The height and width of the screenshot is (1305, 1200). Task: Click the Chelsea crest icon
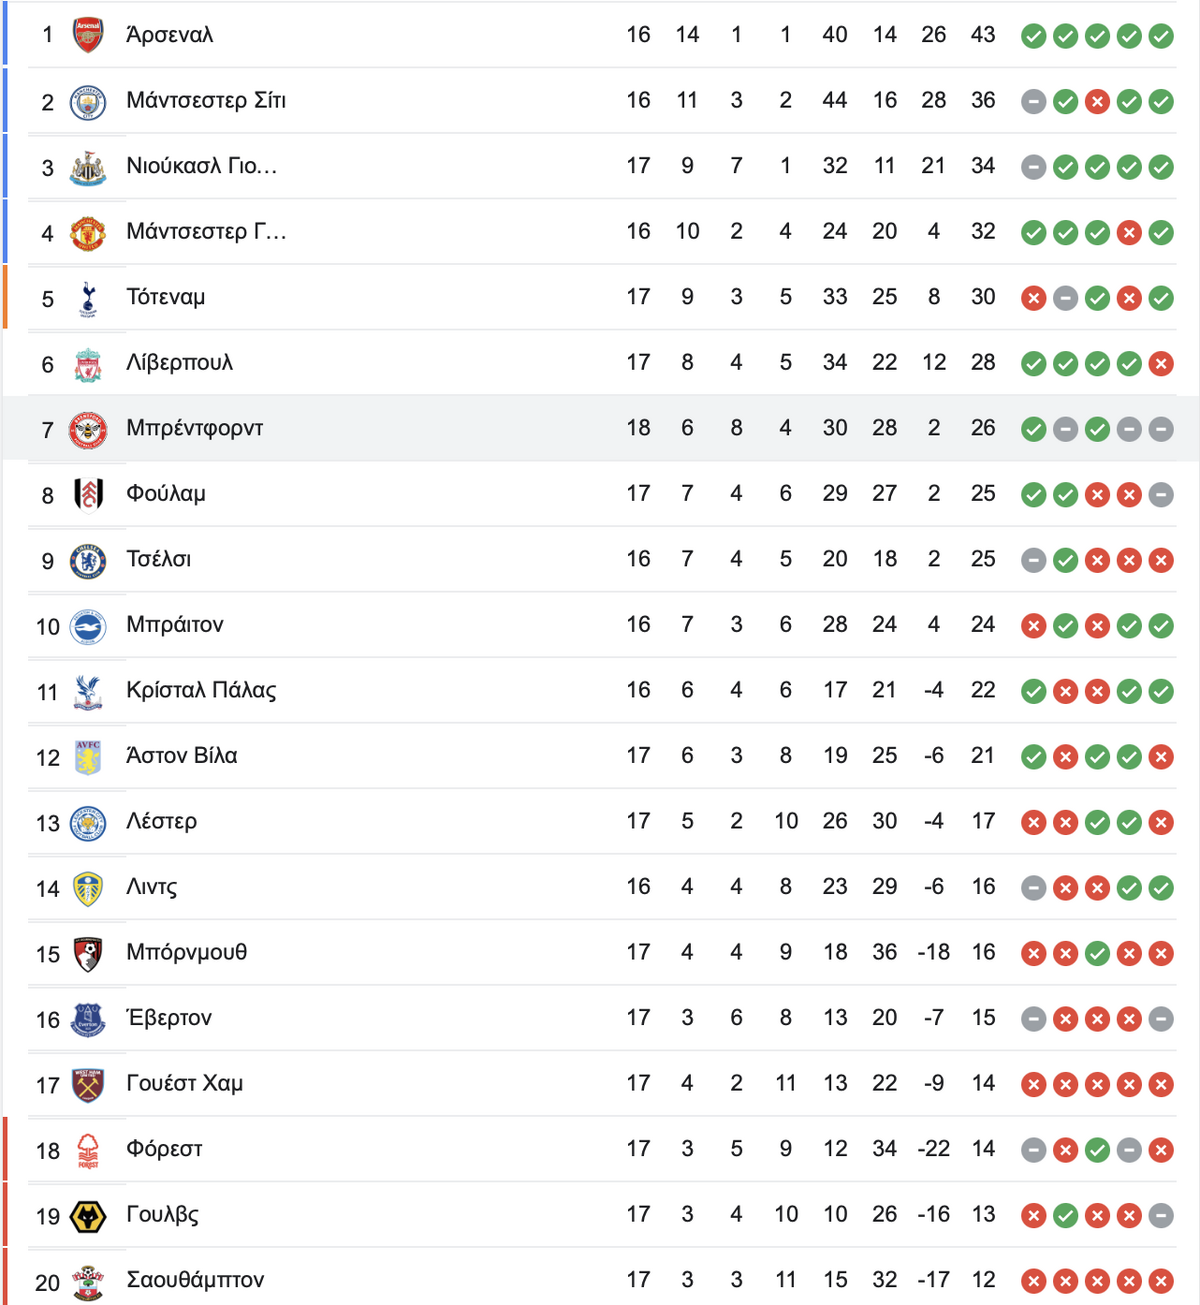[x=88, y=561]
